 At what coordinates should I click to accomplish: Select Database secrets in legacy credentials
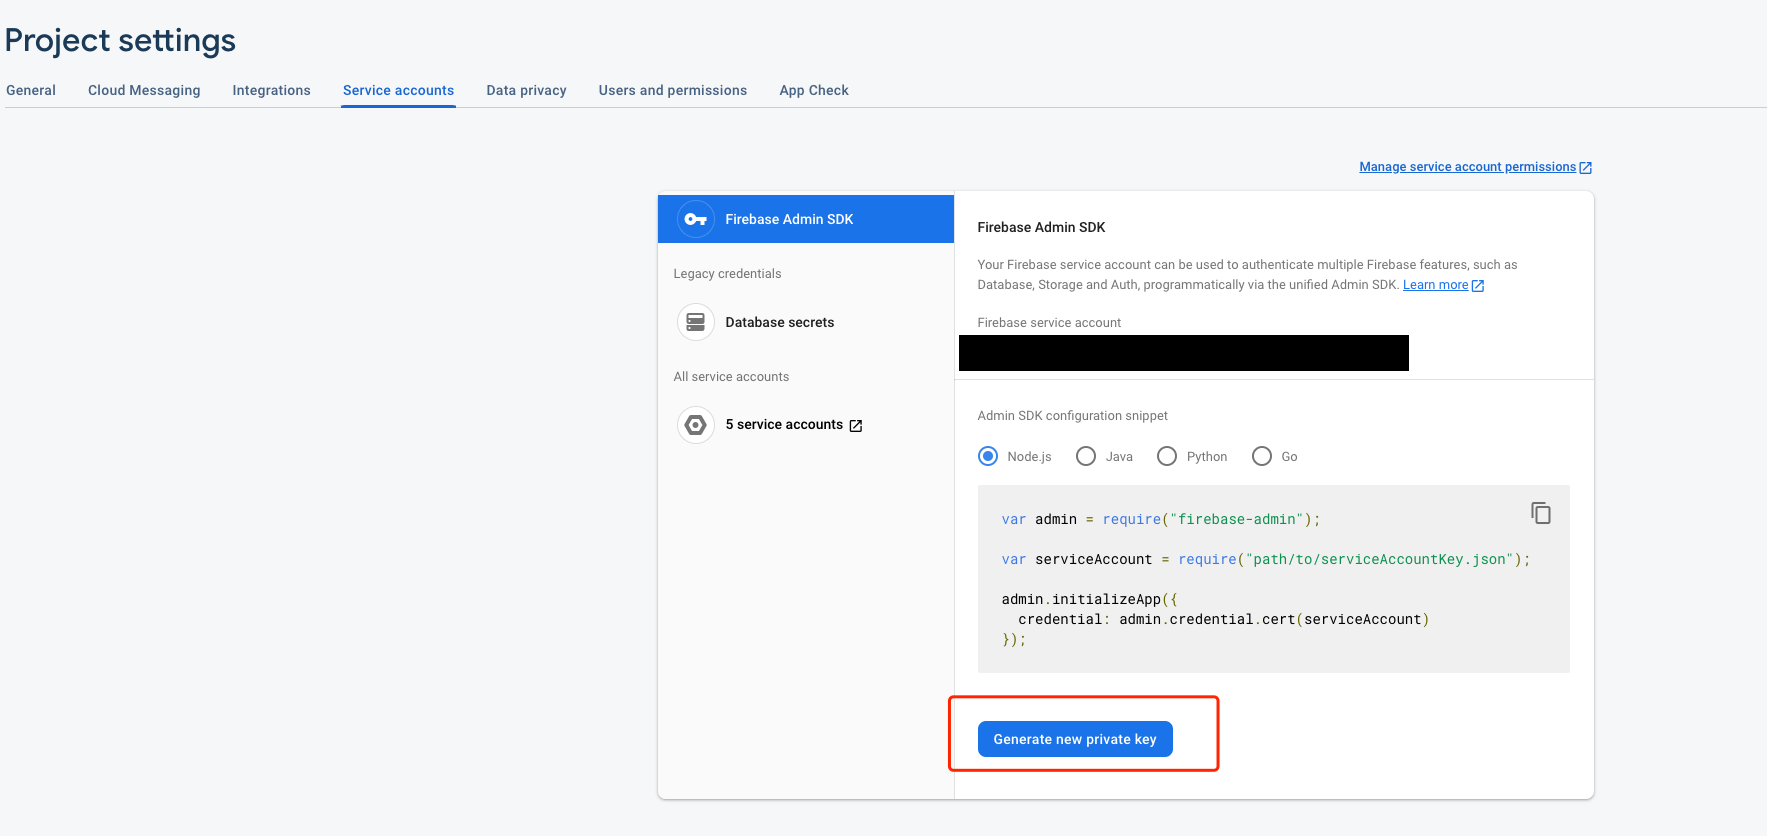pyautogui.click(x=779, y=322)
